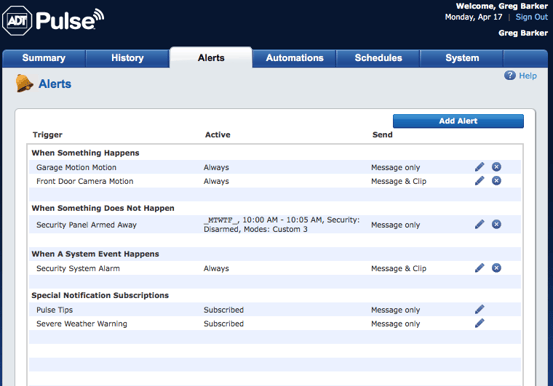The height and width of the screenshot is (386, 553).
Task: Click the Trigger column header
Action: [47, 135]
